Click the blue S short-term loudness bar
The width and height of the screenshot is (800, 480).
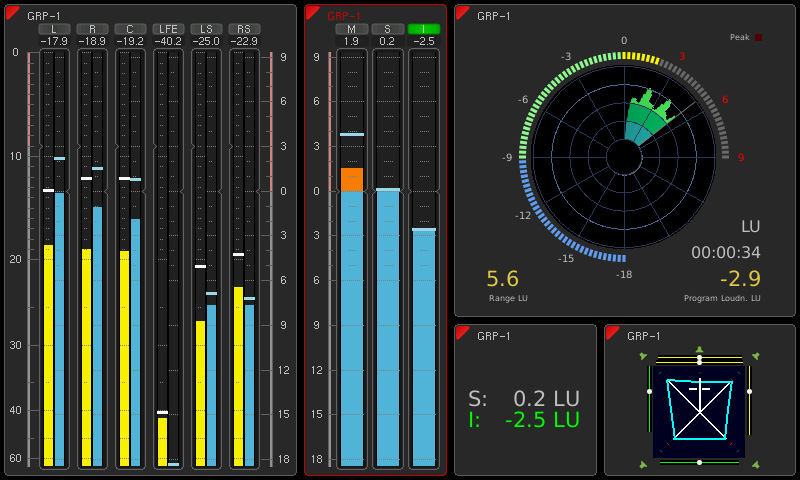[388, 329]
